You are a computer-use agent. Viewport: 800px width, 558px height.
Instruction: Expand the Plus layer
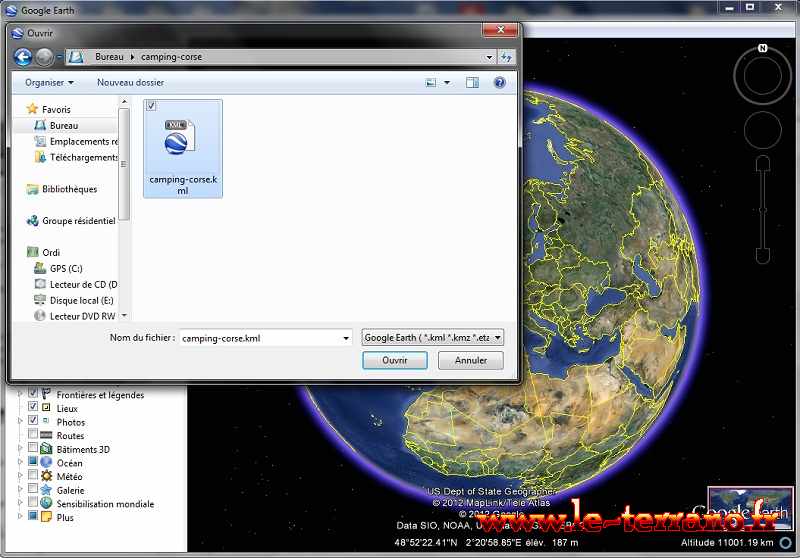pyautogui.click(x=20, y=516)
